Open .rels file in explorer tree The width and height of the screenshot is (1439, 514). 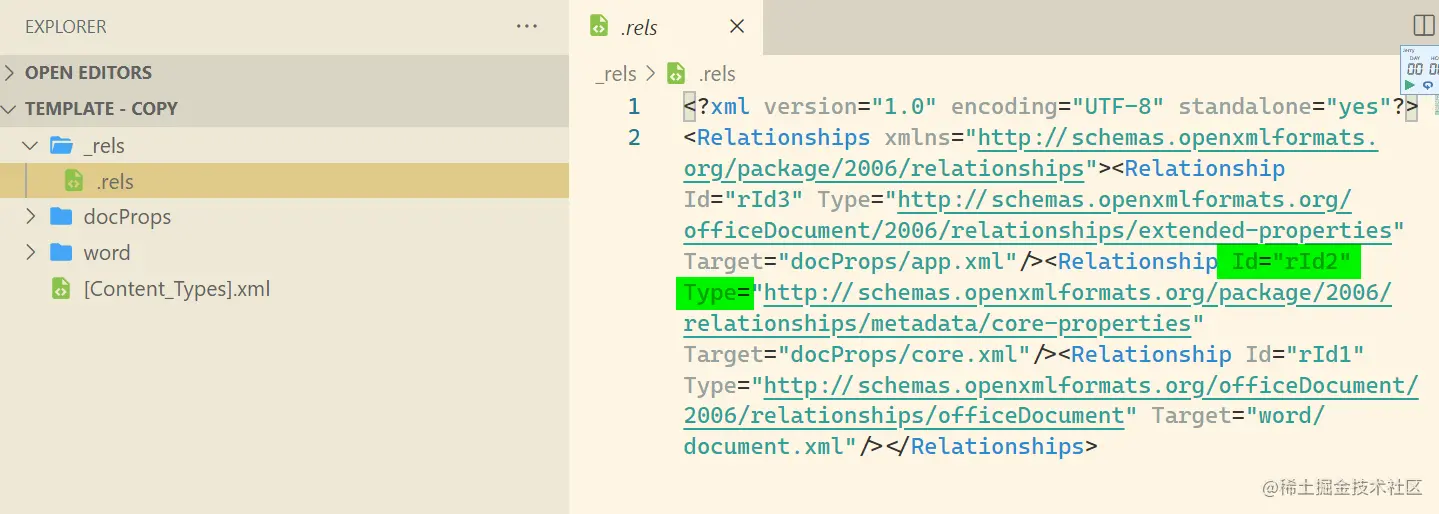[x=284, y=181]
